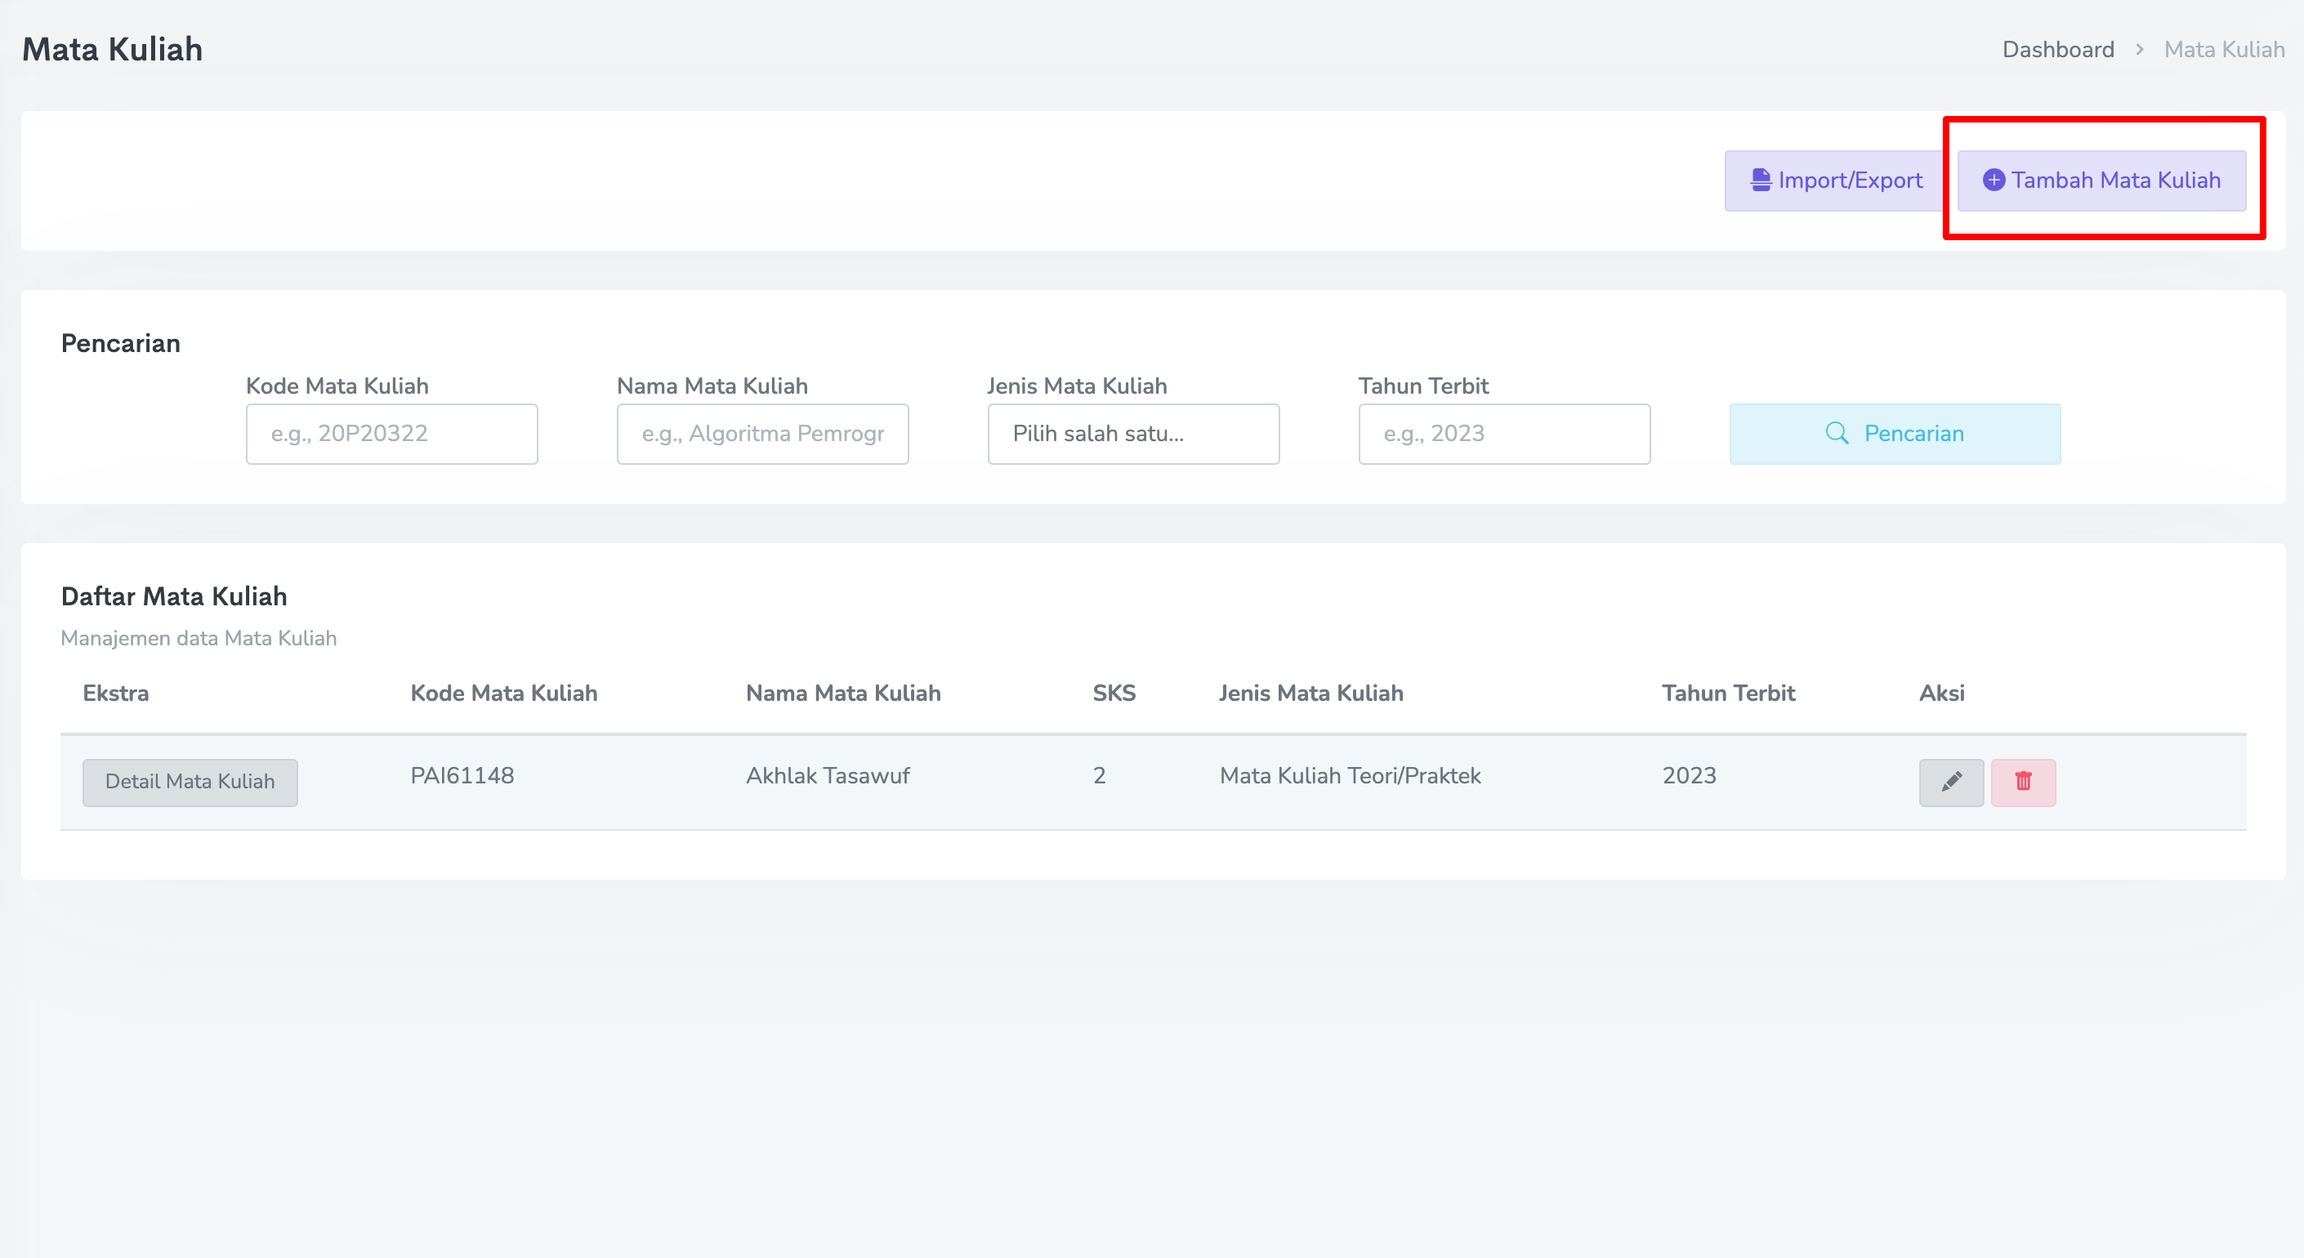2304x1258 pixels.
Task: Open the Jenis Mata Kuliah dropdown
Action: [1133, 433]
